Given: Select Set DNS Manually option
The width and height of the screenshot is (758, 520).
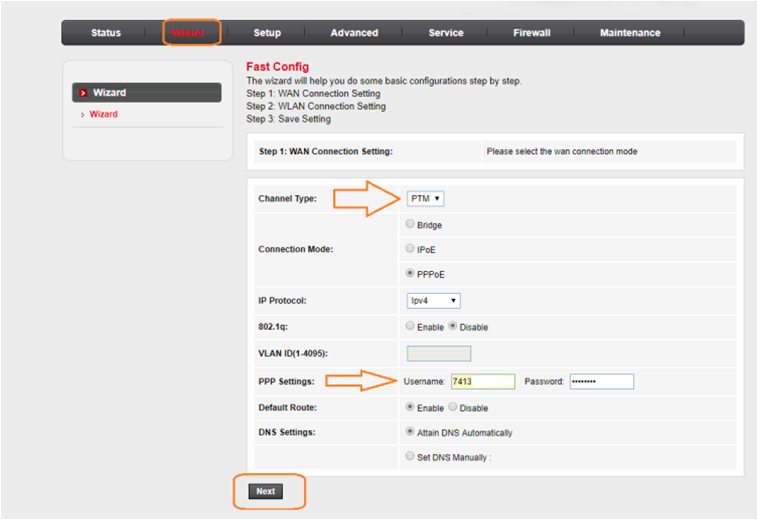Looking at the screenshot, I should pyautogui.click(x=410, y=456).
